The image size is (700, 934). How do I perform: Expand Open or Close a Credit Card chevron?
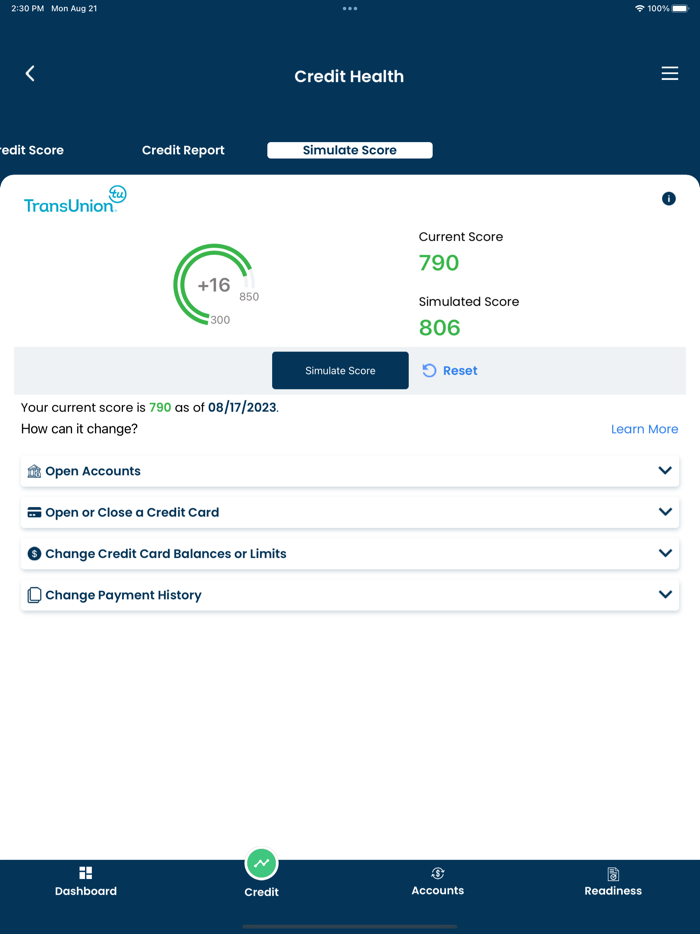pos(665,512)
